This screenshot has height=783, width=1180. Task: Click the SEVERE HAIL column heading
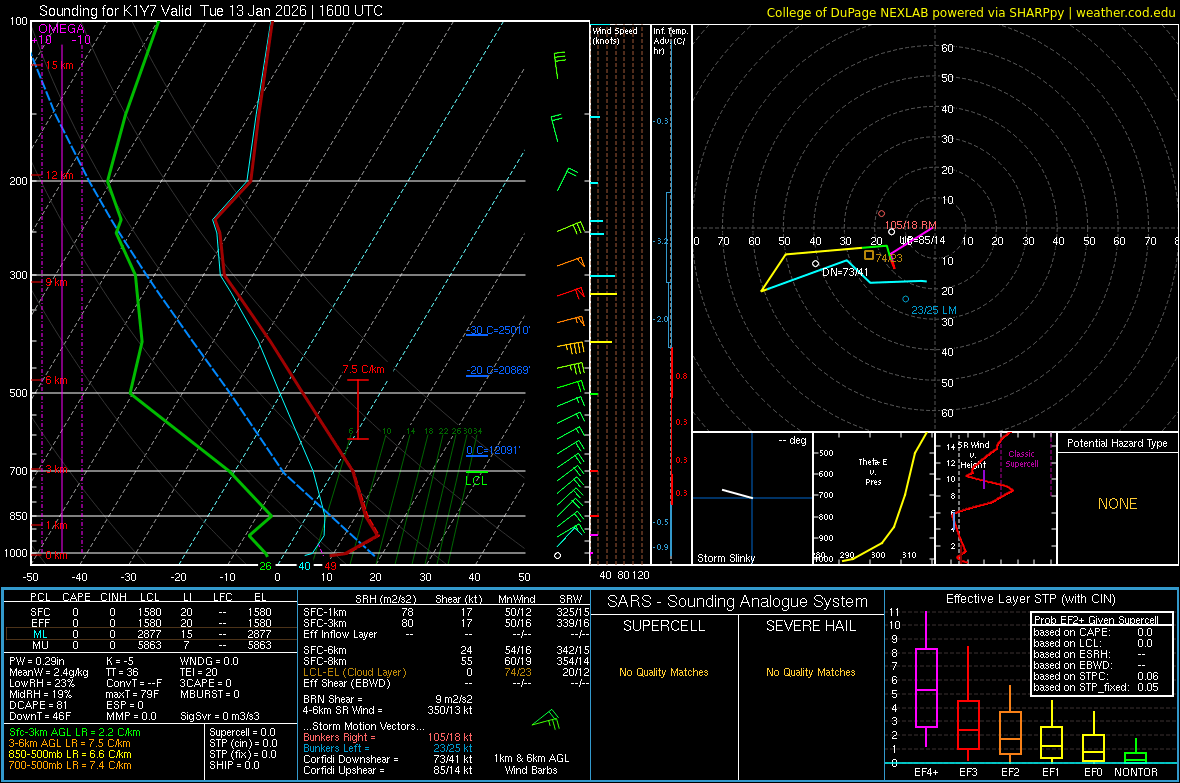coord(810,626)
